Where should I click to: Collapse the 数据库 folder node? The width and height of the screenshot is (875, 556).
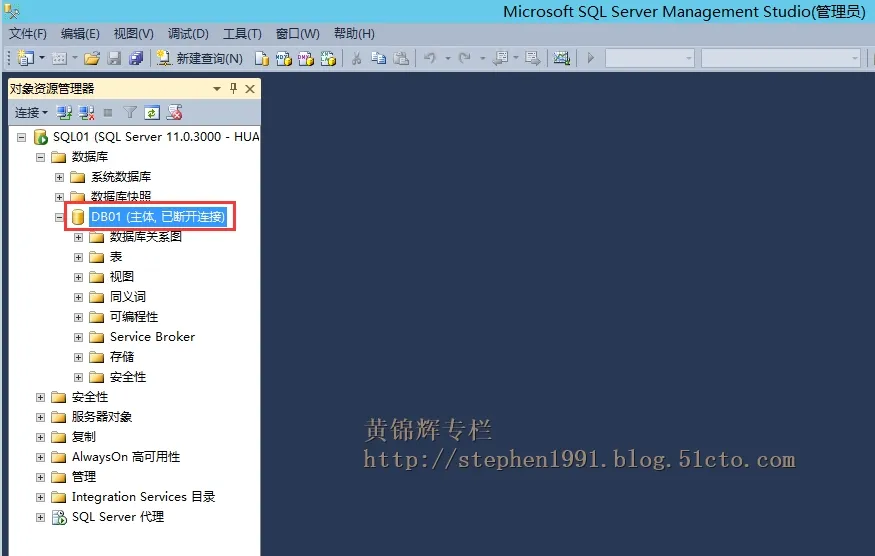(x=40, y=157)
